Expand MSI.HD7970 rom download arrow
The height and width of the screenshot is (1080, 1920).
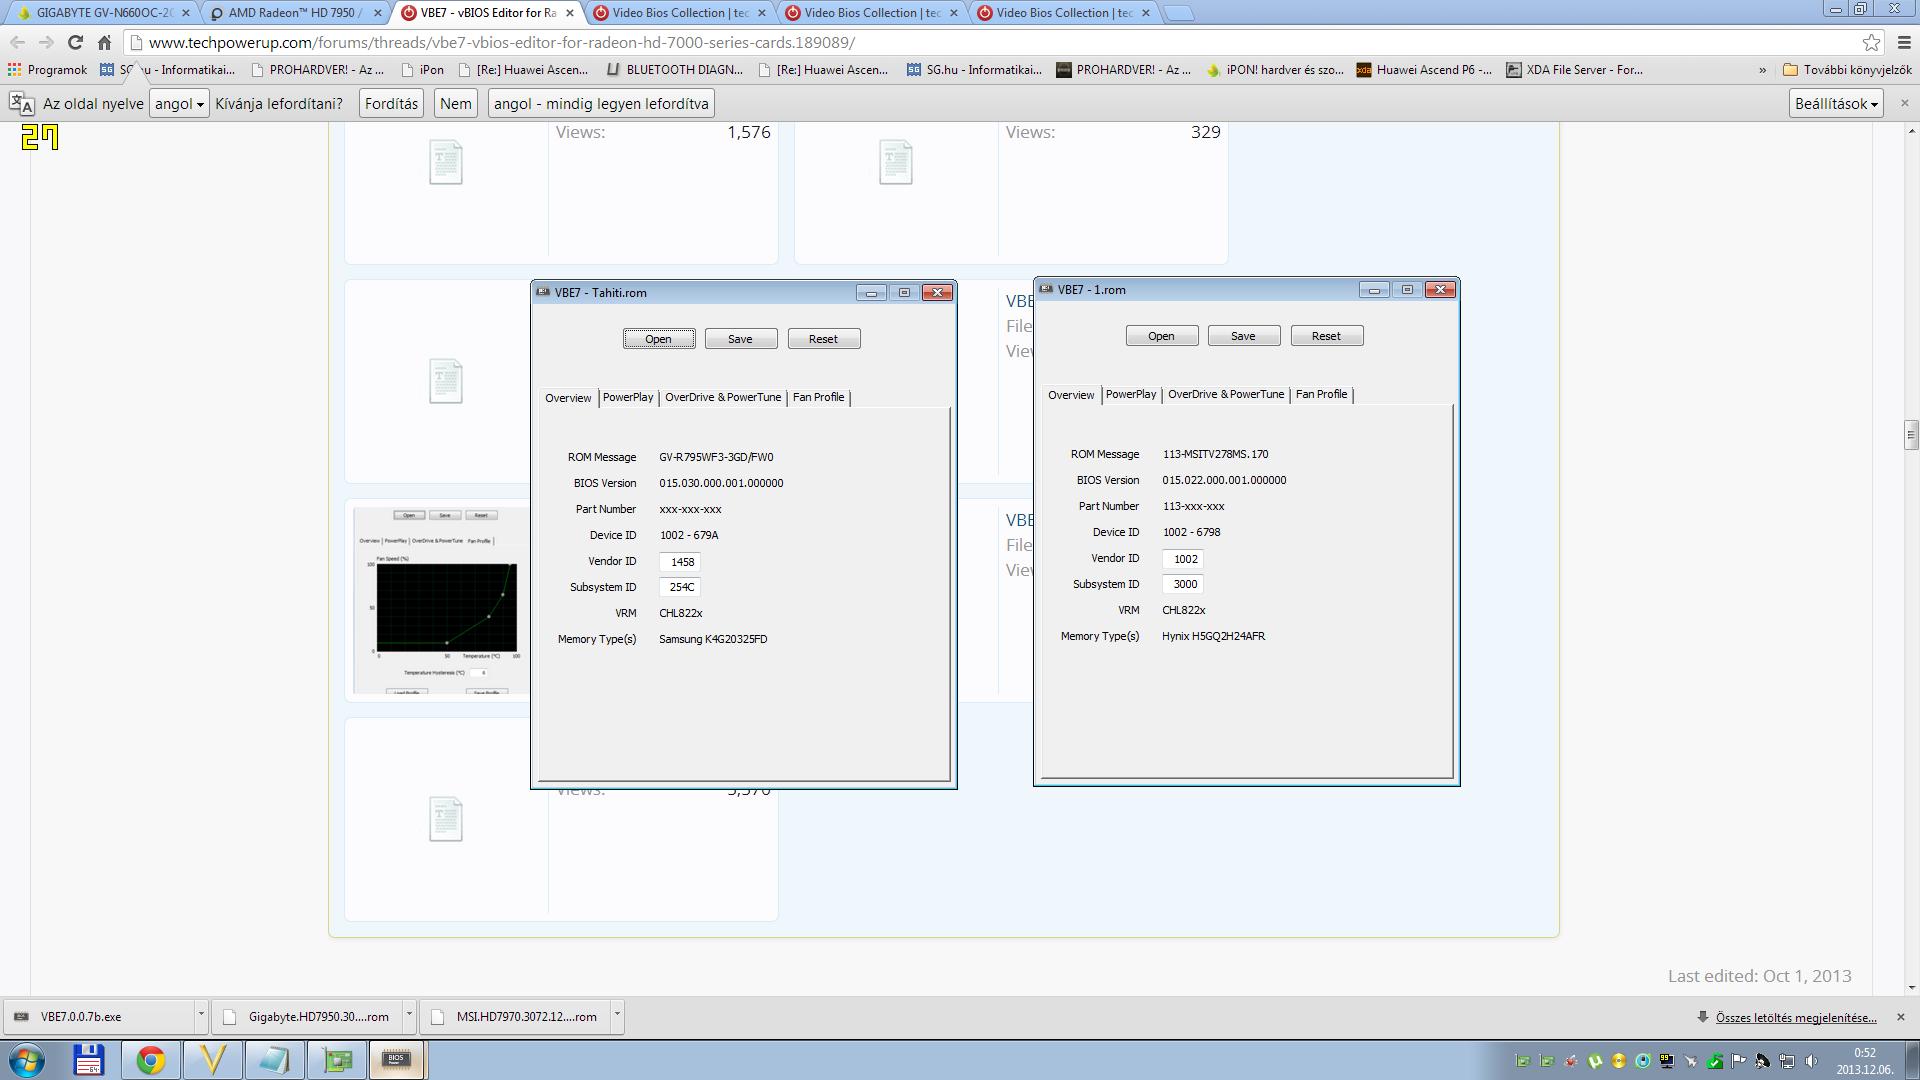point(616,1016)
